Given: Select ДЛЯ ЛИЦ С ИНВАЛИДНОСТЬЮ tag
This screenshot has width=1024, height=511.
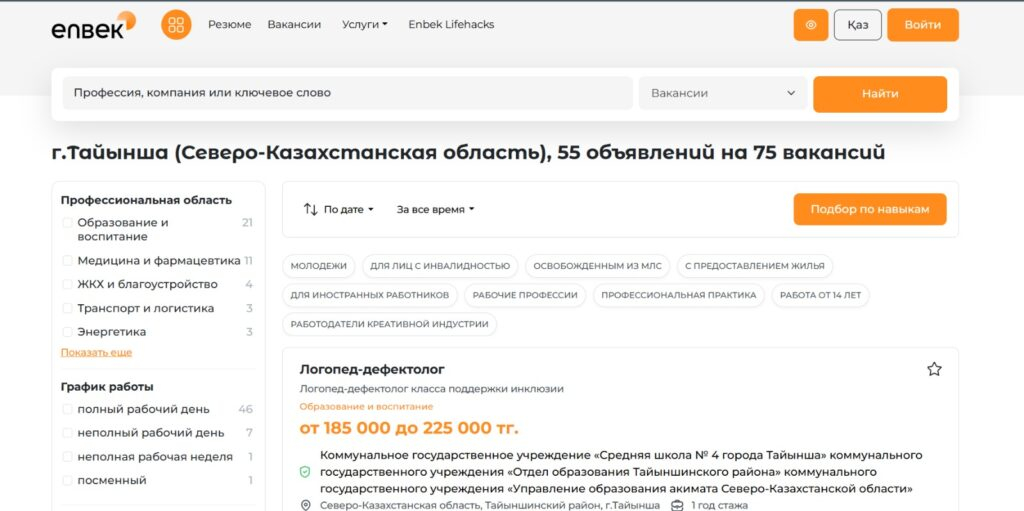Looking at the screenshot, I should [440, 266].
